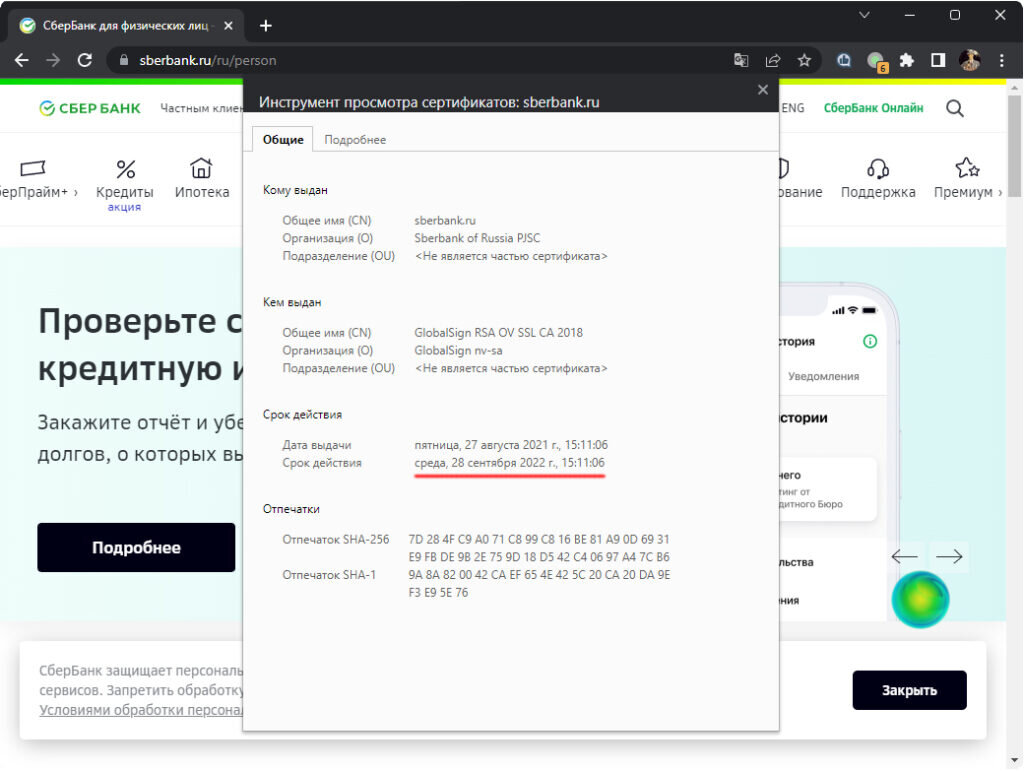Select the Кредиты percent icon
The width and height of the screenshot is (1024, 771).
(124, 167)
